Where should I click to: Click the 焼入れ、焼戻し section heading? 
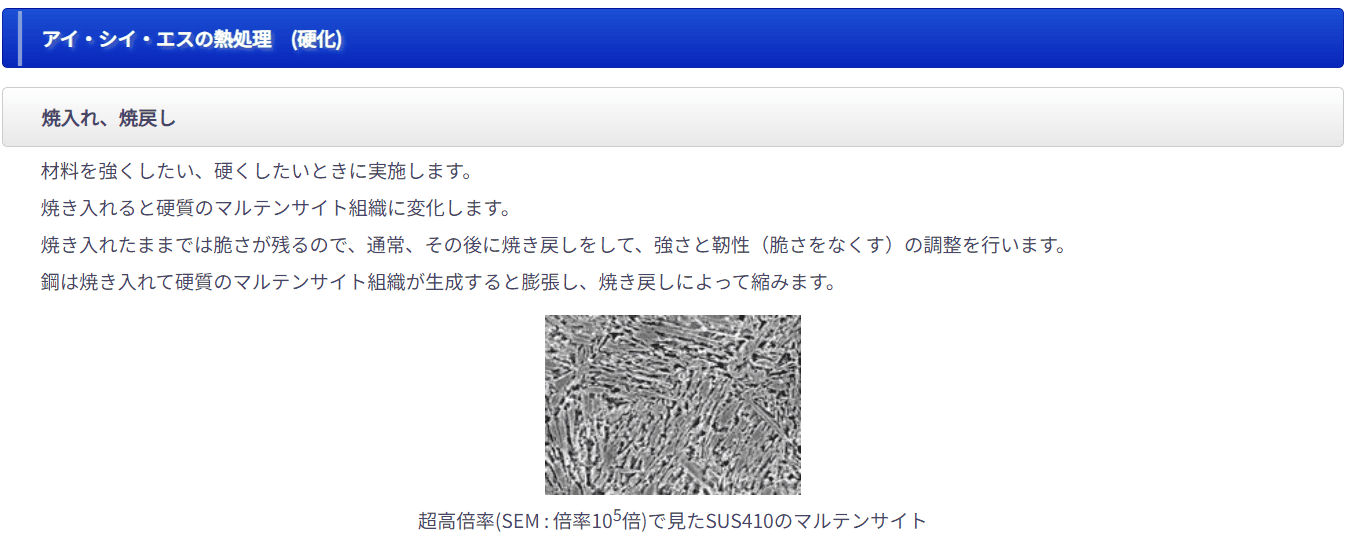coord(109,118)
